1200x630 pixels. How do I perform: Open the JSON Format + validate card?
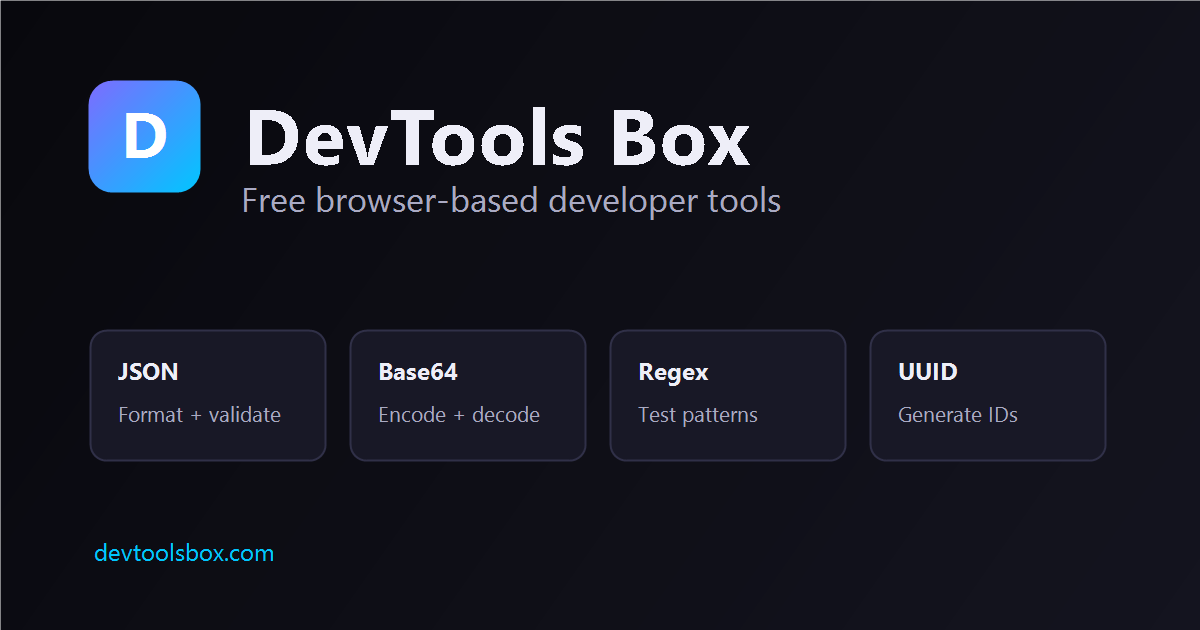pos(208,395)
